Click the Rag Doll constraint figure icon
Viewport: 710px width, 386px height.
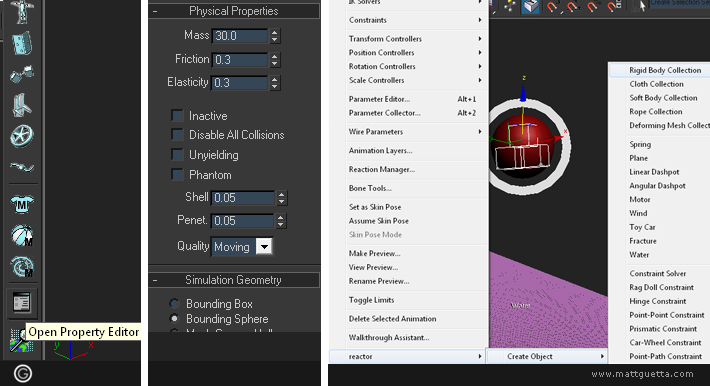[21, 11]
